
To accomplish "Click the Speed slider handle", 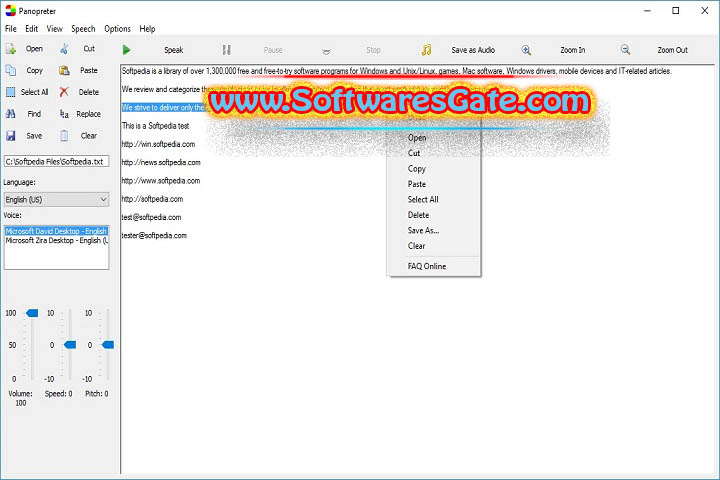I will click(70, 344).
